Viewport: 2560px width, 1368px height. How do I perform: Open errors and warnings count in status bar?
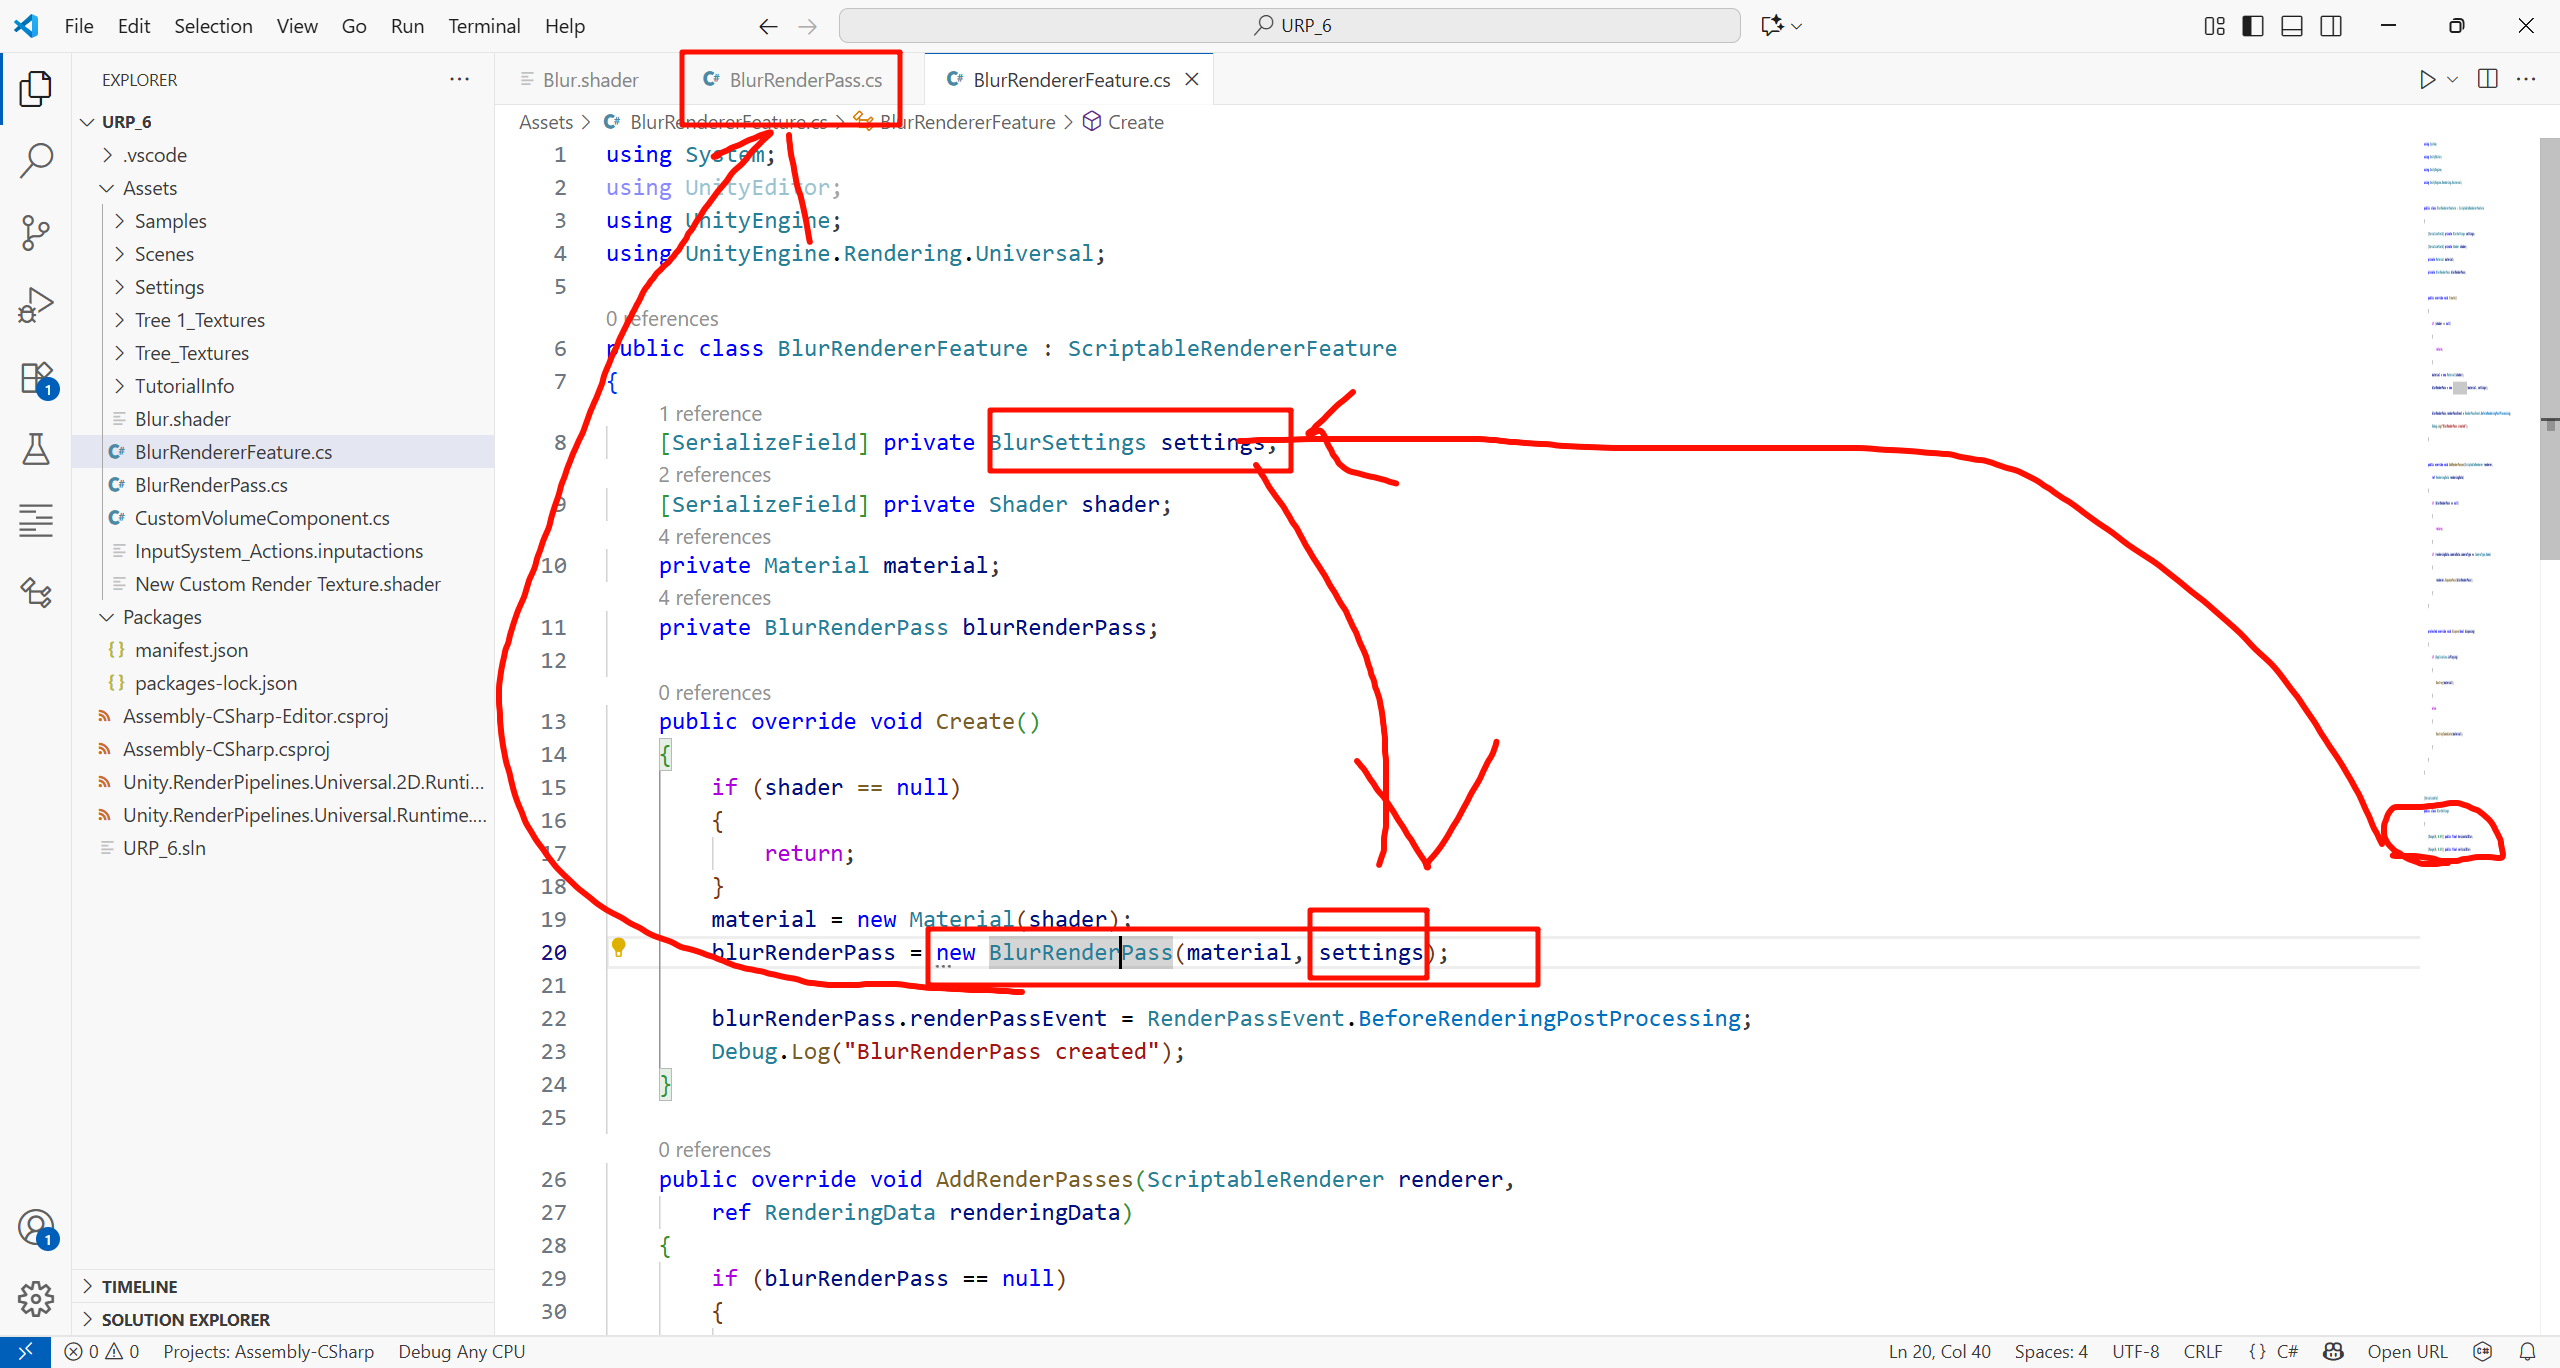click(102, 1352)
